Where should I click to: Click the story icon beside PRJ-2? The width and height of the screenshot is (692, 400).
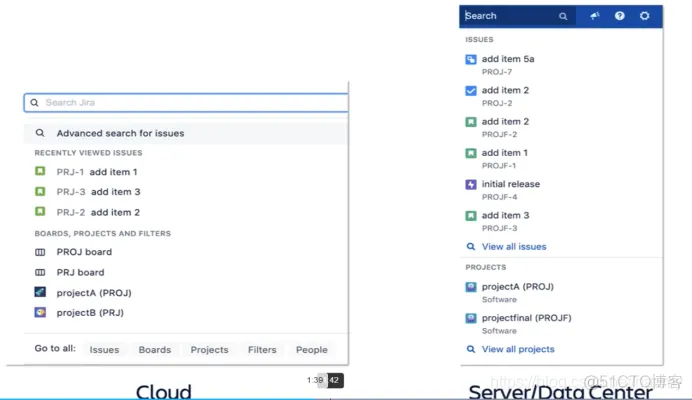coord(40,211)
